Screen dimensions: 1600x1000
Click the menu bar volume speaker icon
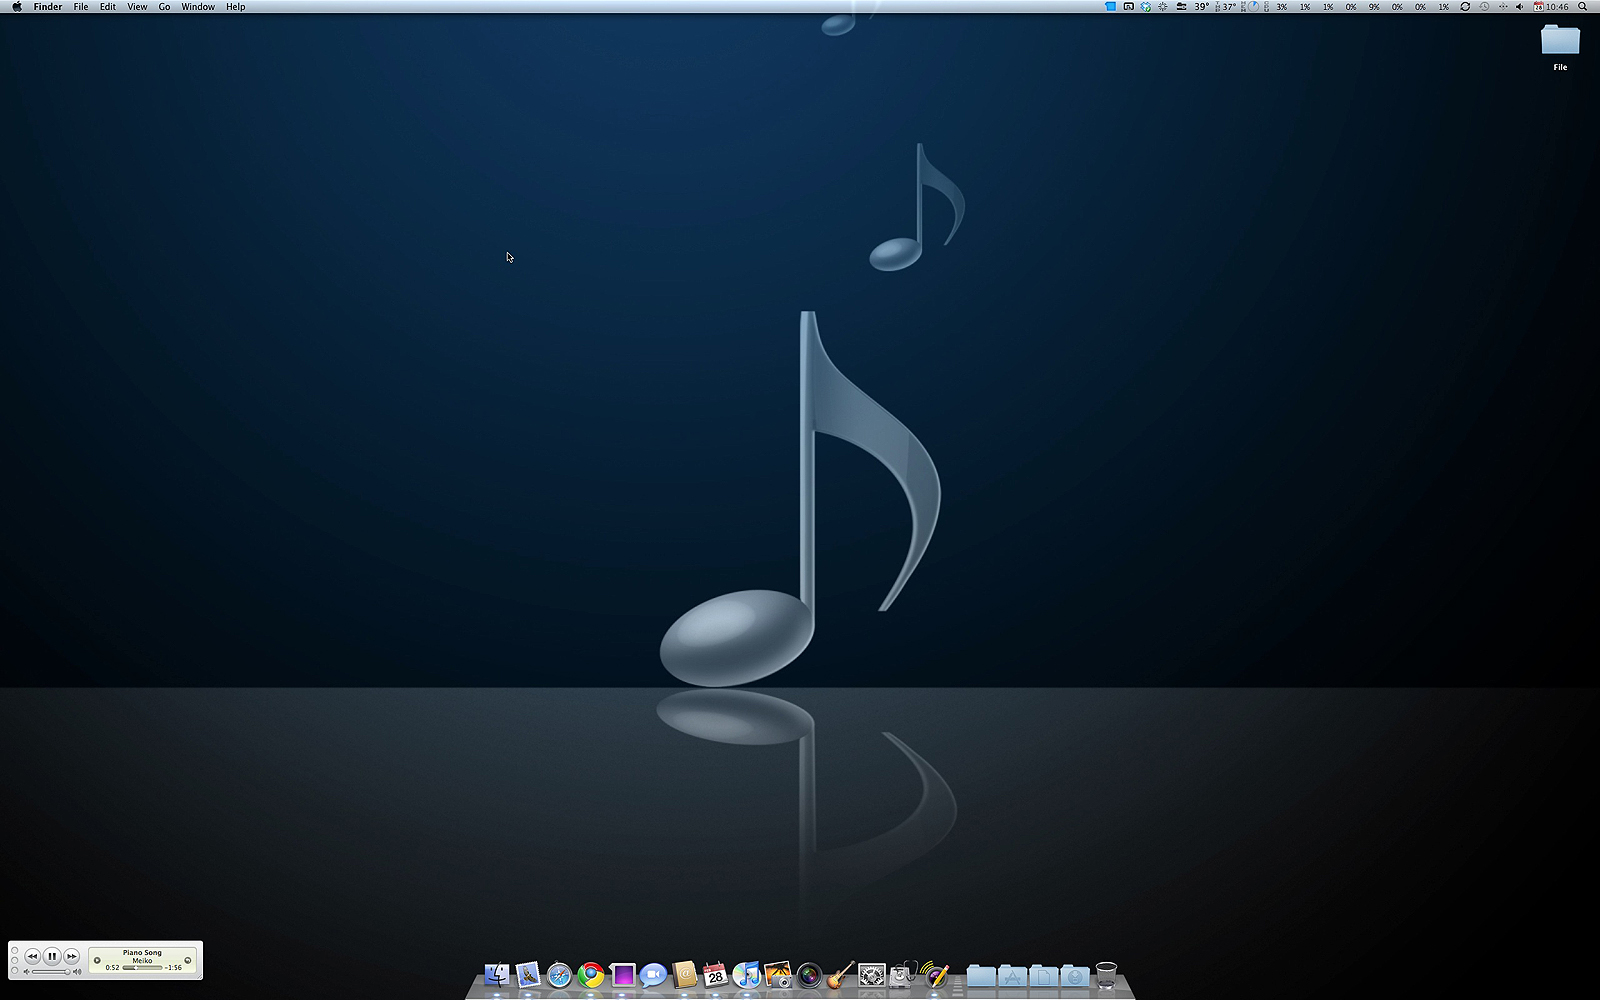pyautogui.click(x=1520, y=7)
